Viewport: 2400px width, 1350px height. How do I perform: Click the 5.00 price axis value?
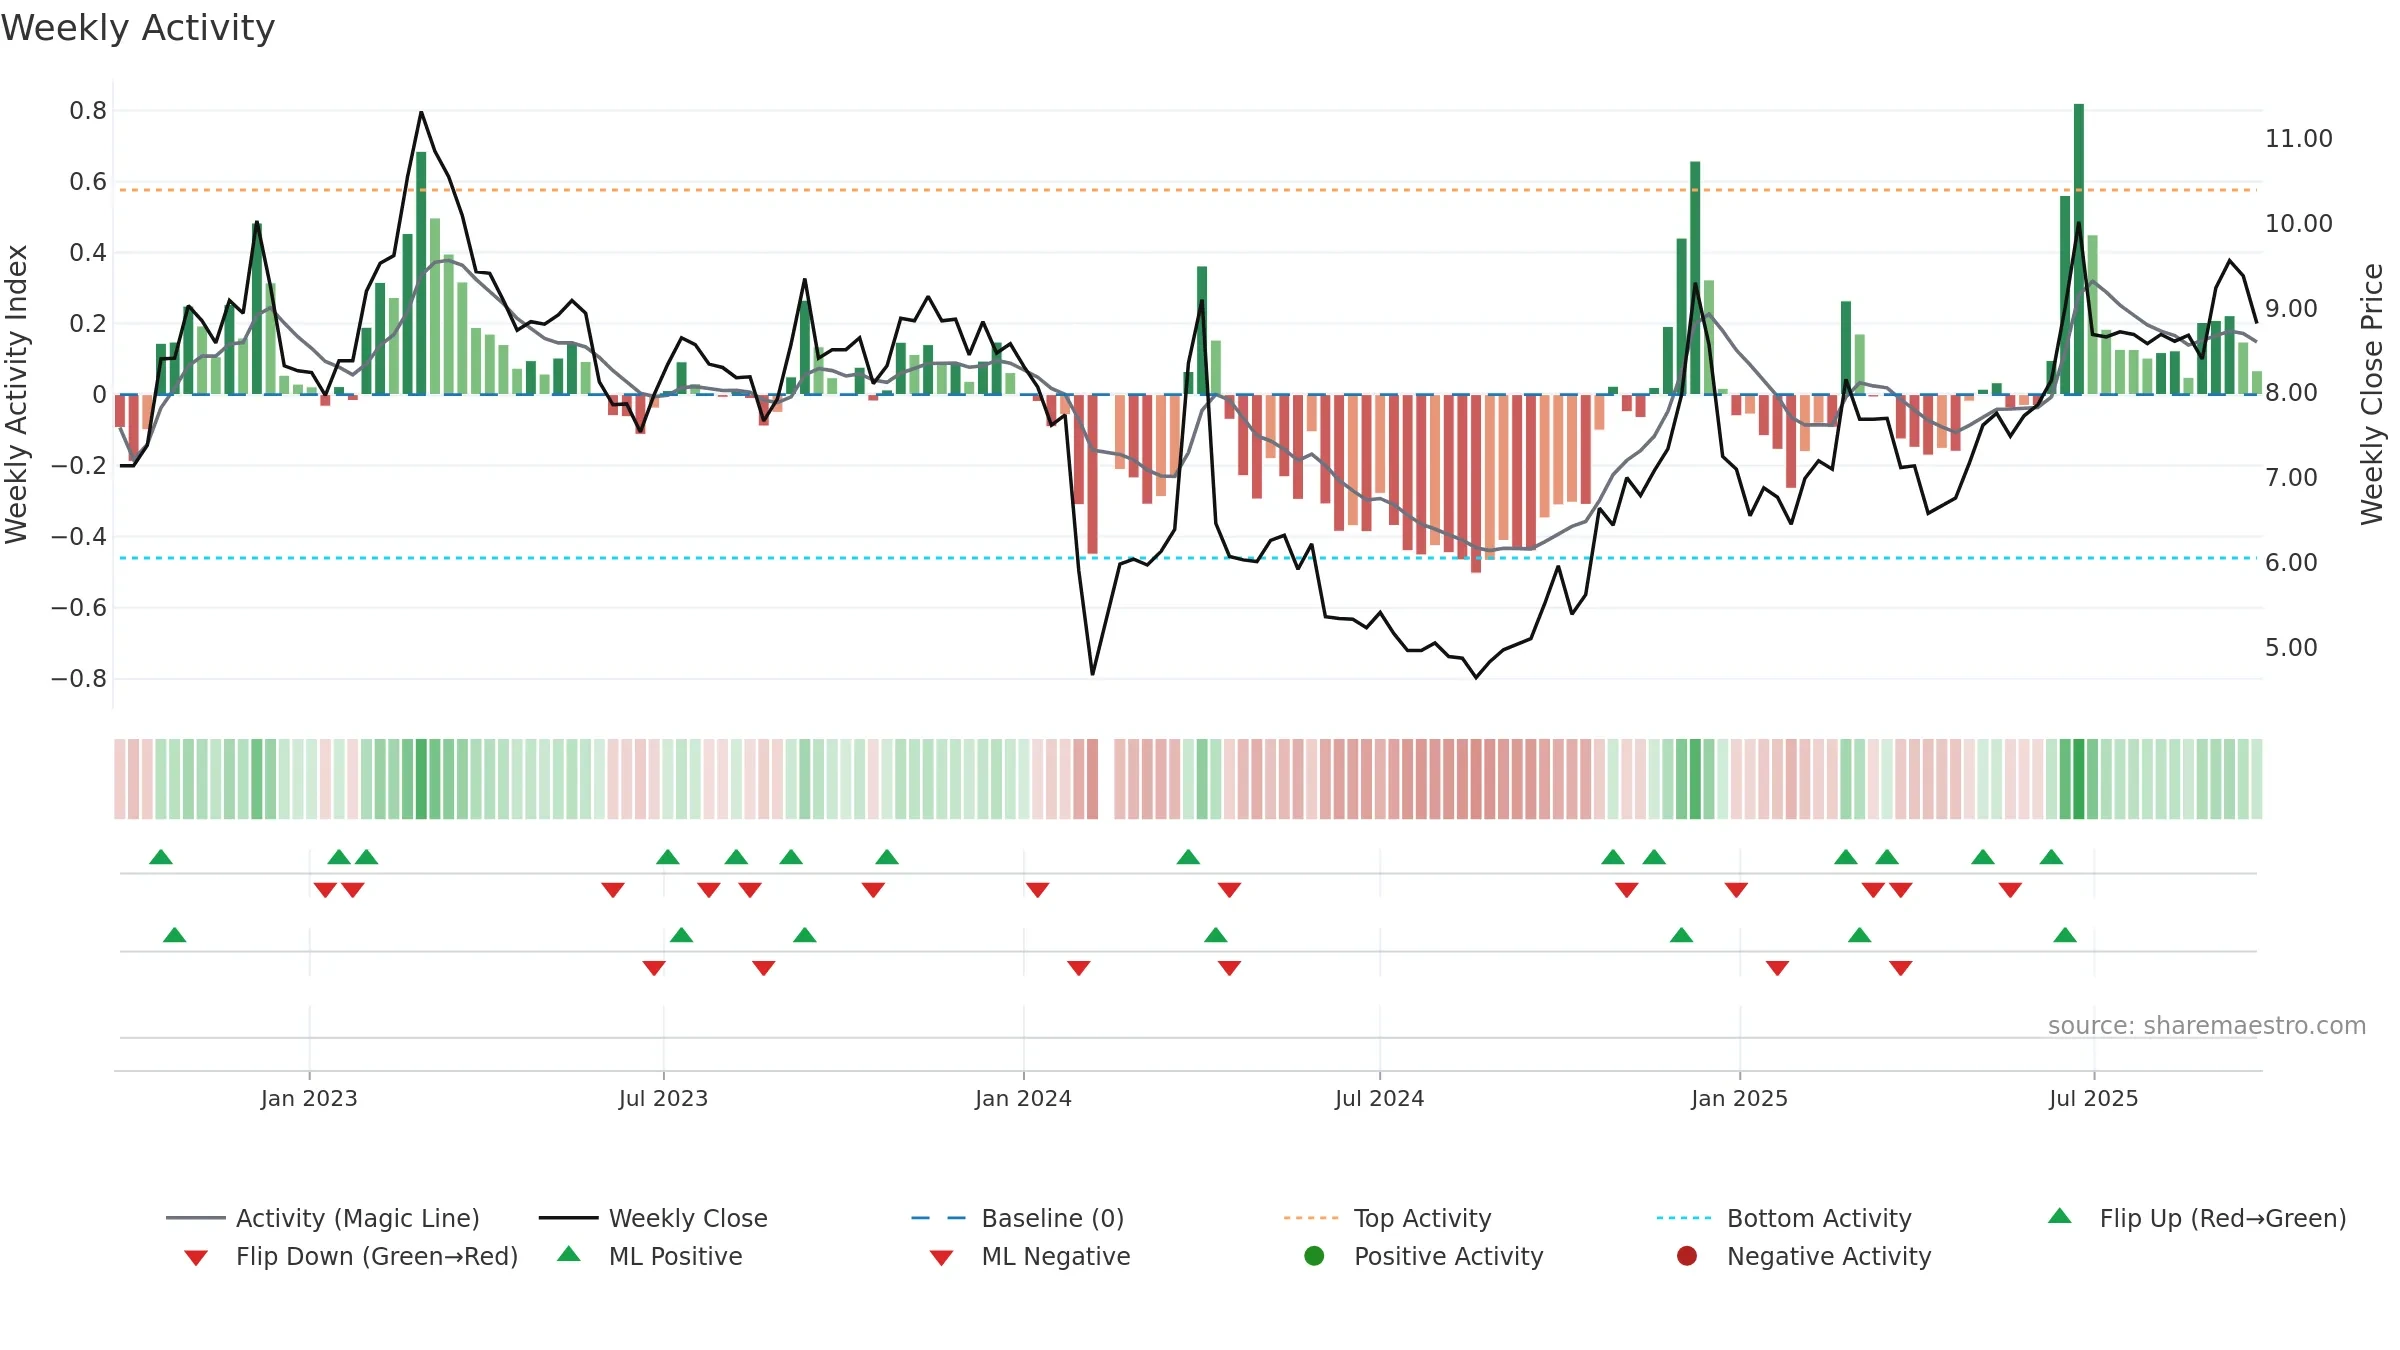pos(2291,647)
